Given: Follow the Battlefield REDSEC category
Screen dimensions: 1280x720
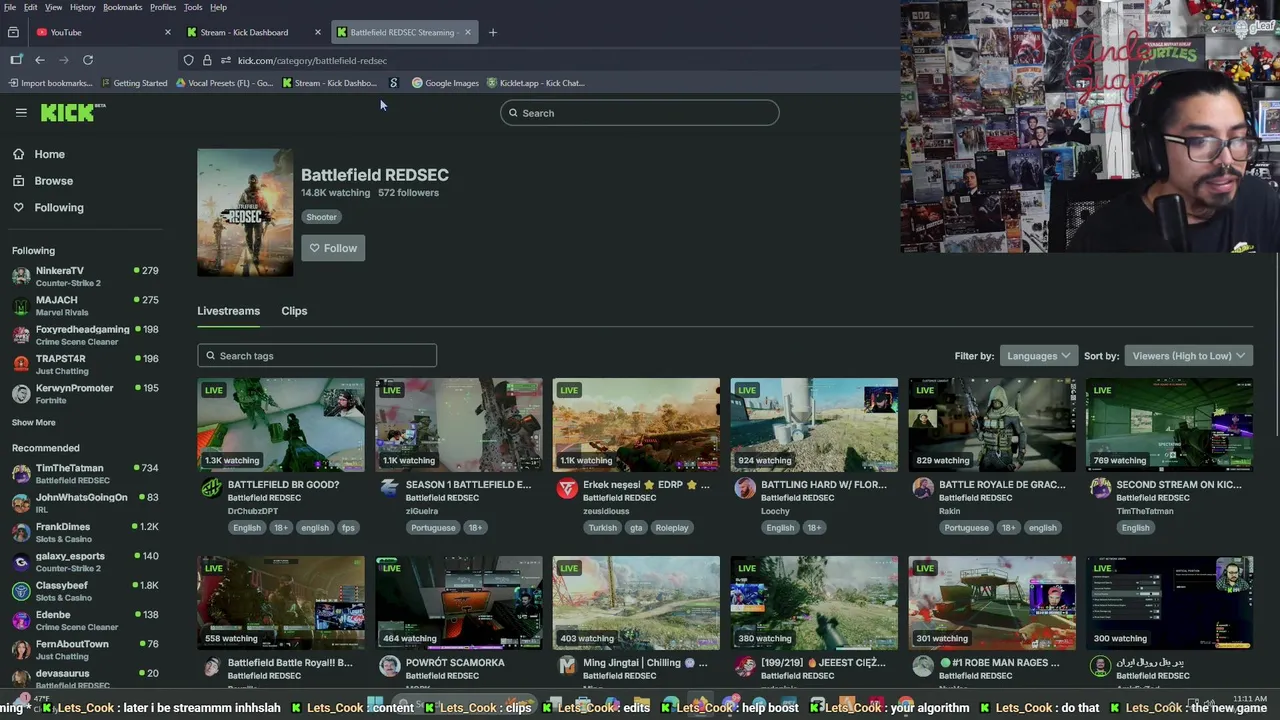Looking at the screenshot, I should pyautogui.click(x=333, y=248).
